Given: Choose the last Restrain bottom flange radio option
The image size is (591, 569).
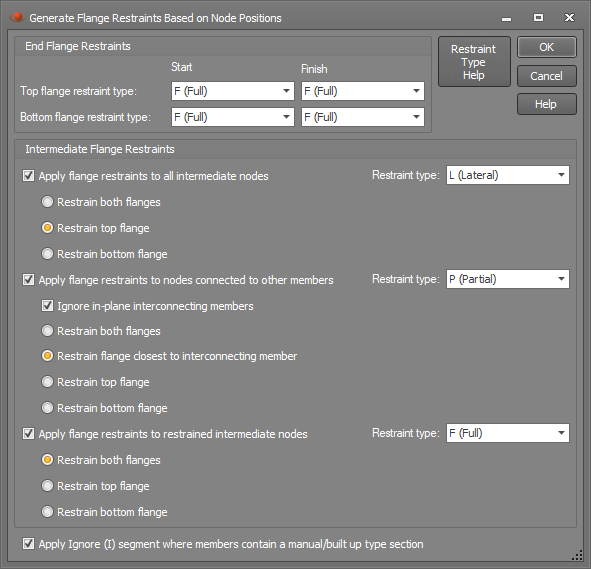Looking at the screenshot, I should [x=47, y=512].
